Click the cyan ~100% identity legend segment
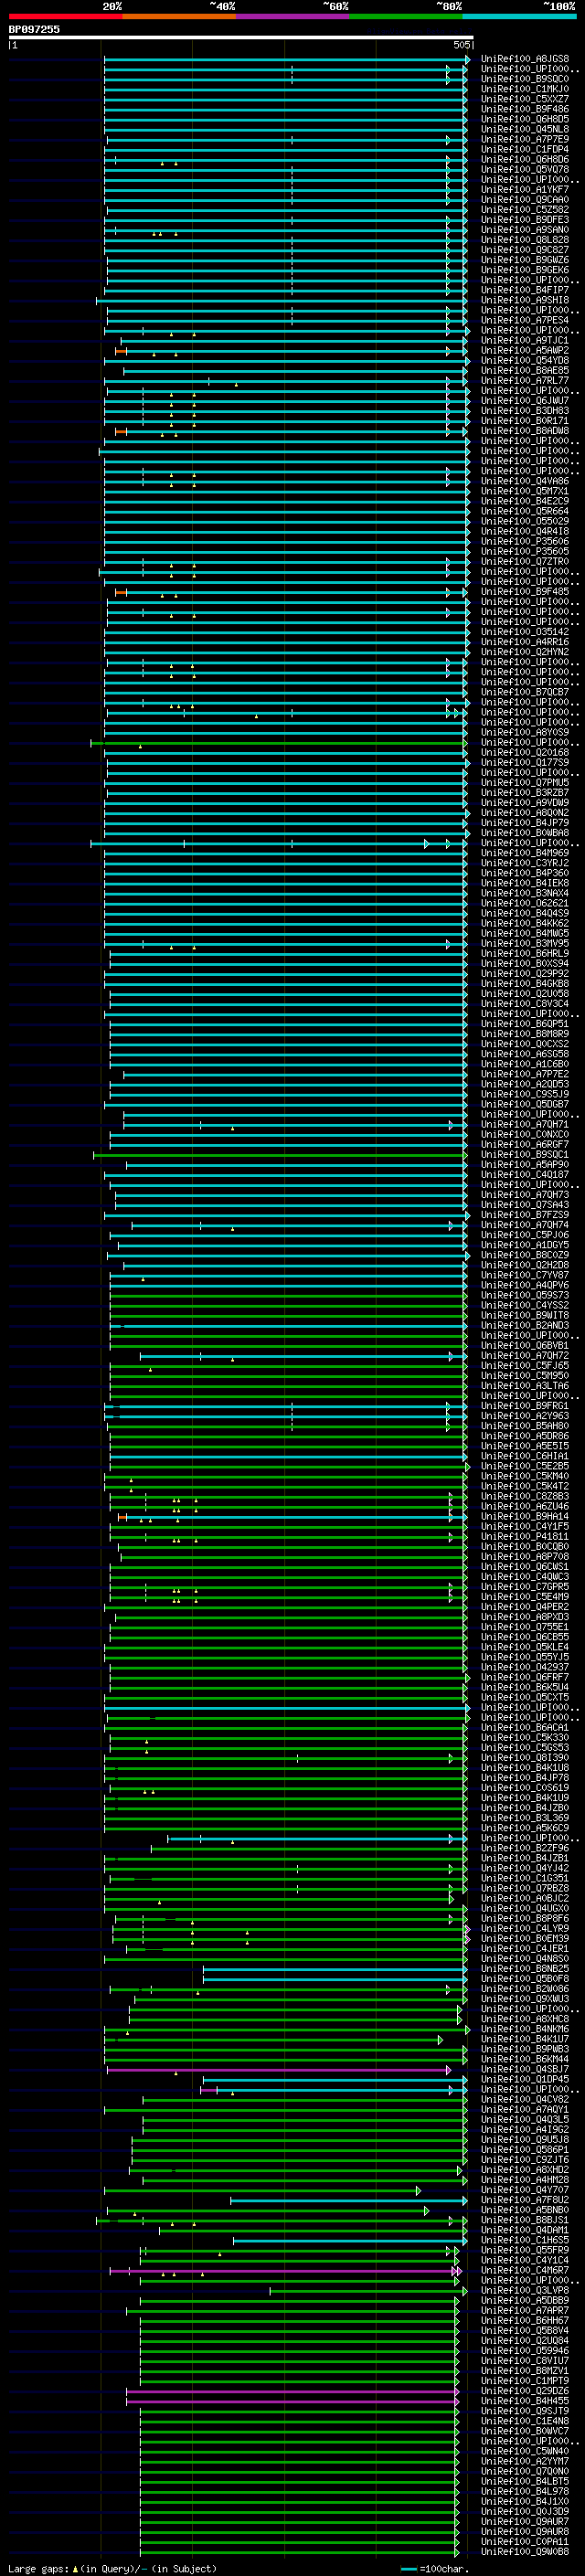 (x=519, y=16)
